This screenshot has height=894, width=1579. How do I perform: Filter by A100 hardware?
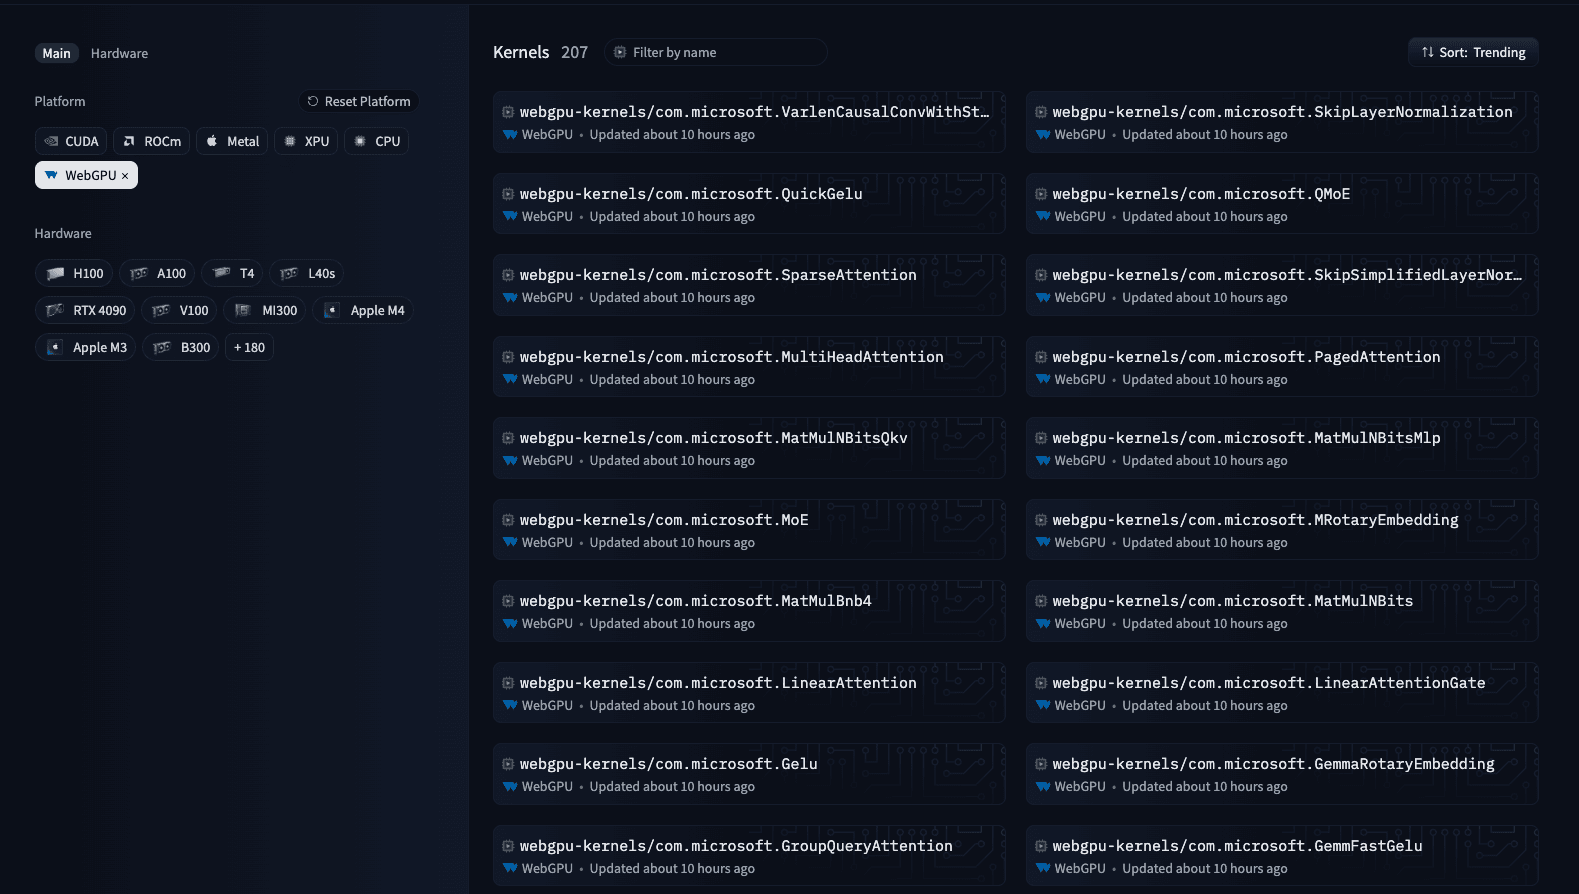[158, 273]
